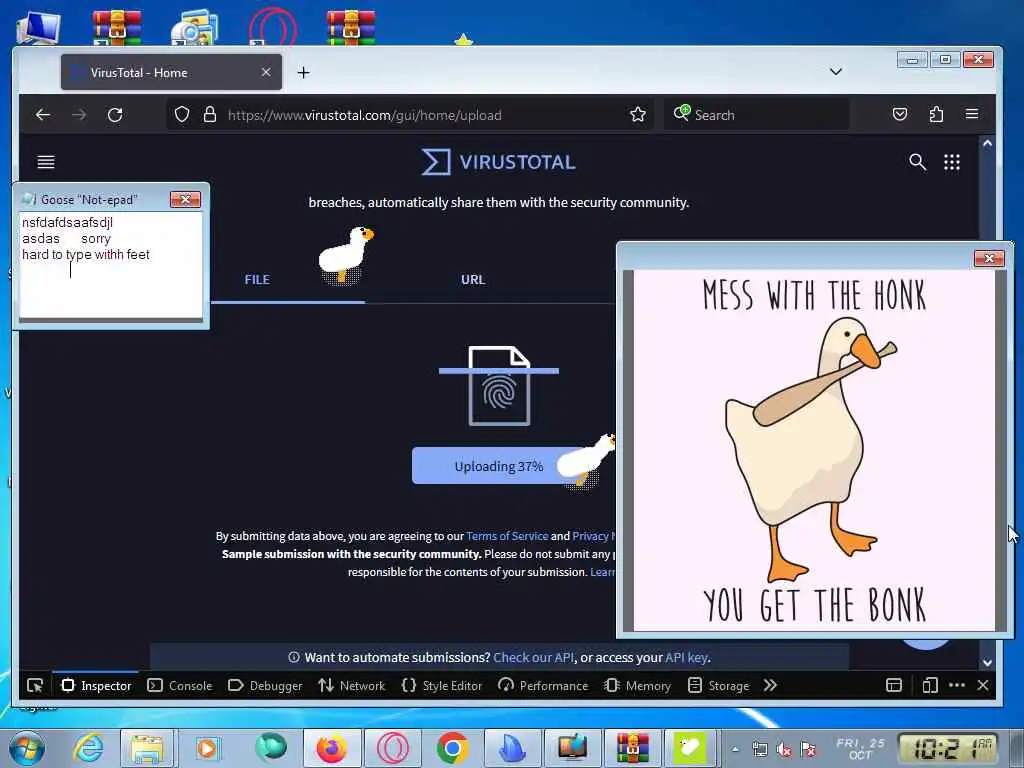
Task: Open a new browser tab
Action: click(x=303, y=72)
